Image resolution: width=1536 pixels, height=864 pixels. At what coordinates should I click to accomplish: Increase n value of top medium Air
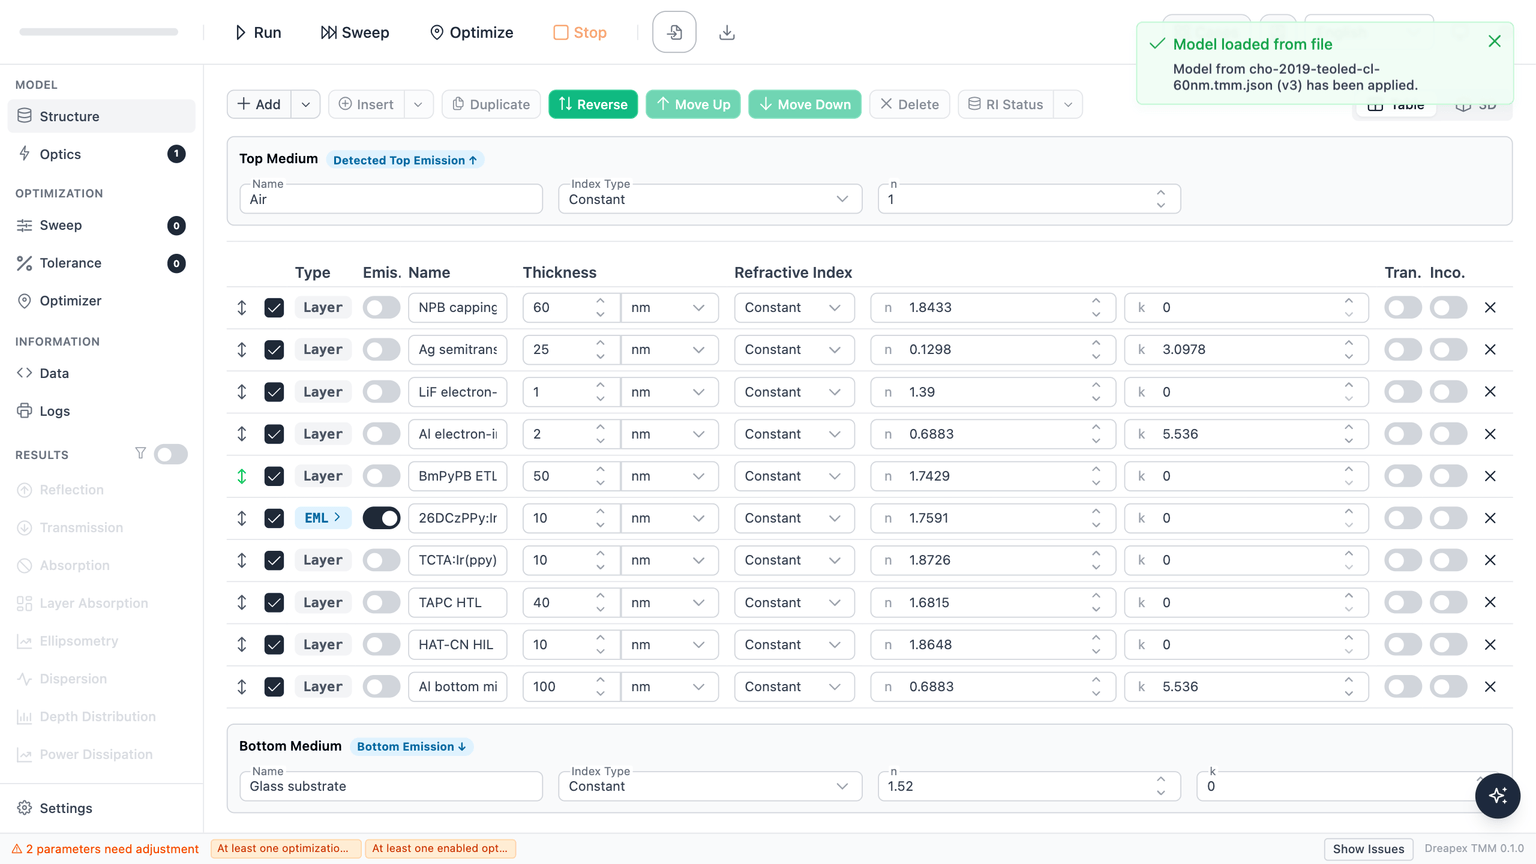click(x=1160, y=193)
